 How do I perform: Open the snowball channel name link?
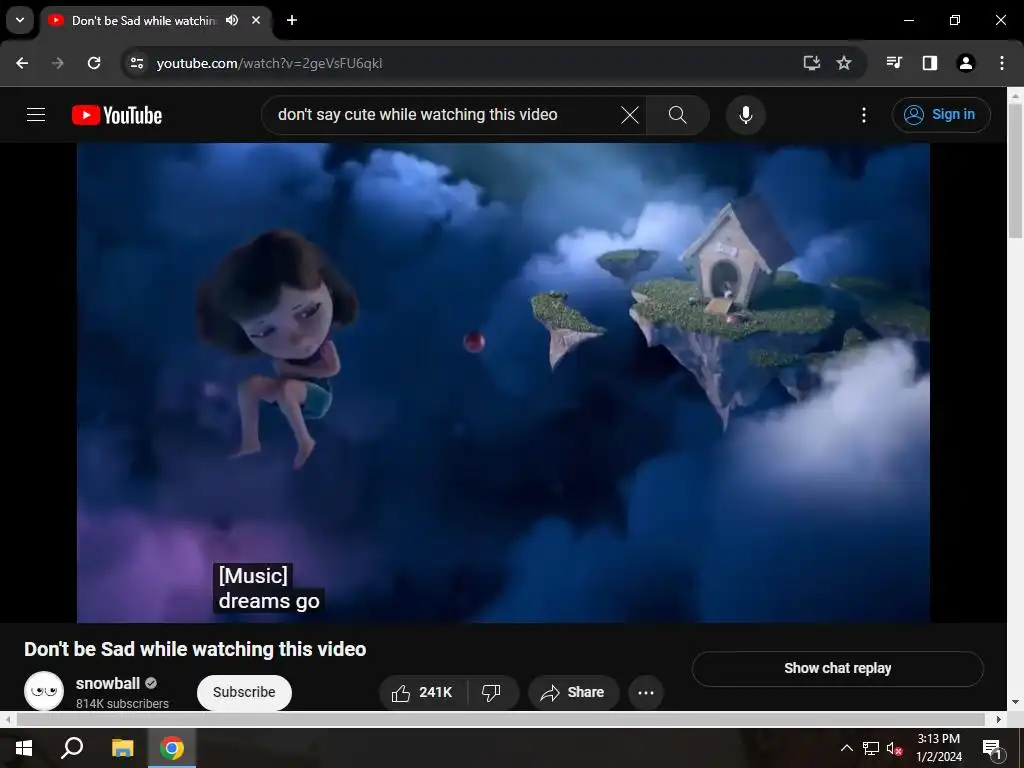tap(108, 683)
